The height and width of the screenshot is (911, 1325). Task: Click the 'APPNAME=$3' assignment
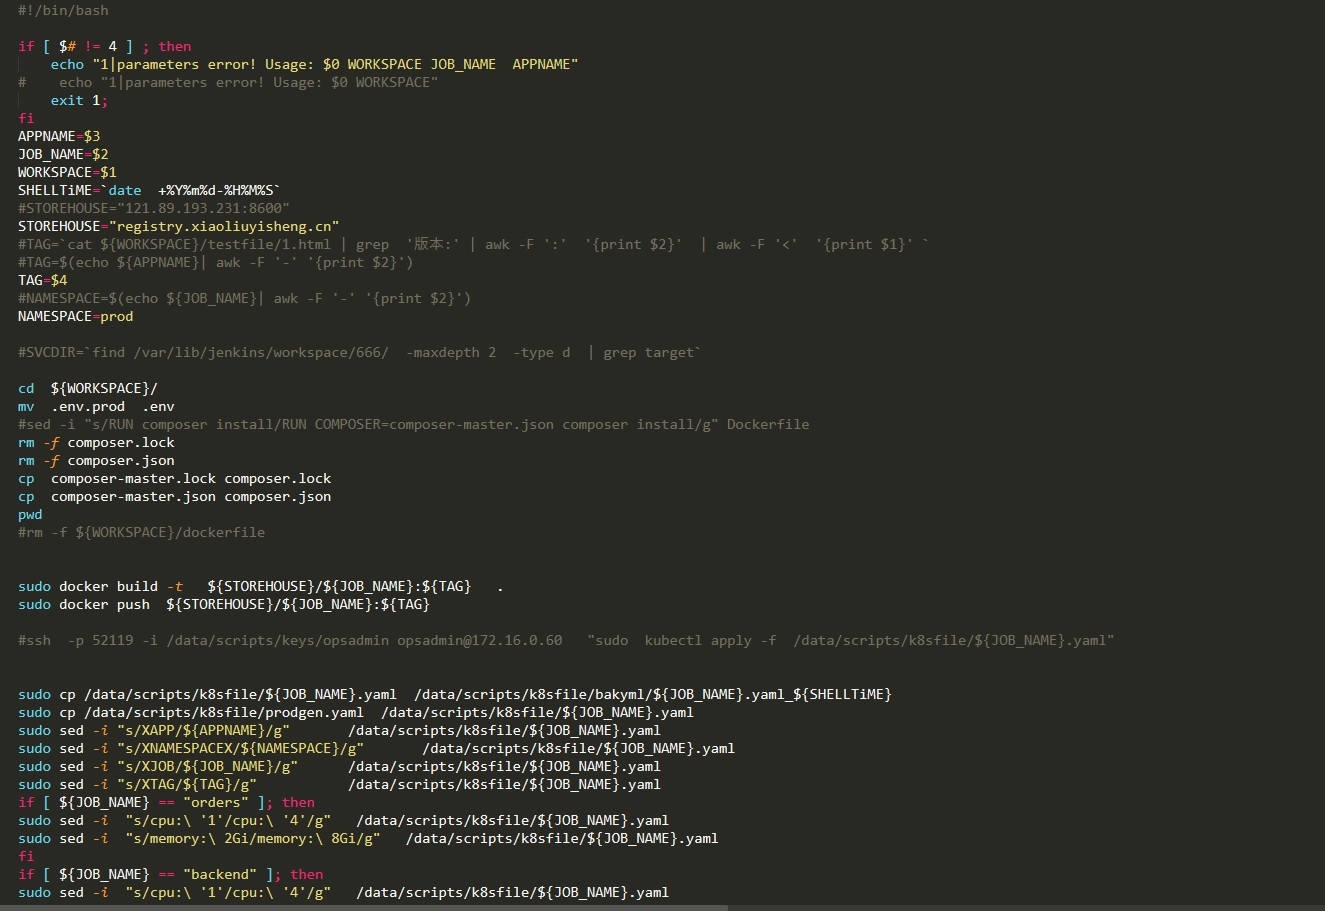(59, 136)
